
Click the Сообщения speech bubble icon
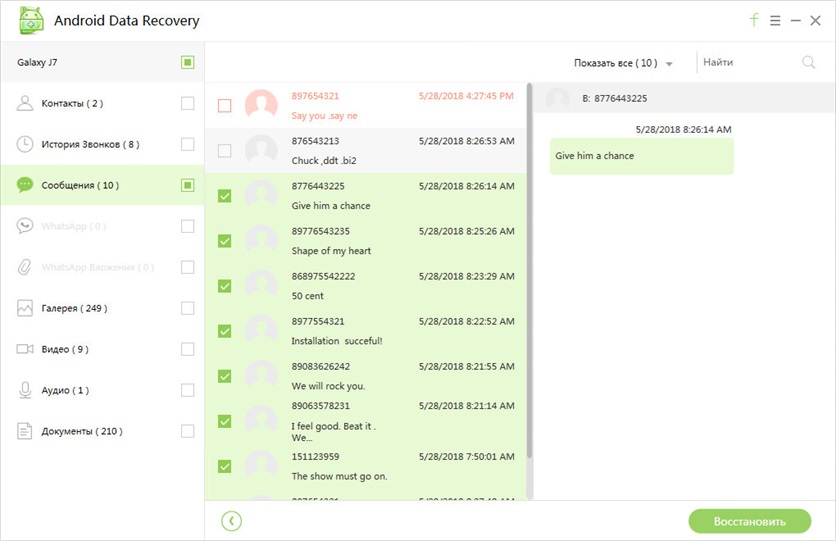click(x=25, y=185)
